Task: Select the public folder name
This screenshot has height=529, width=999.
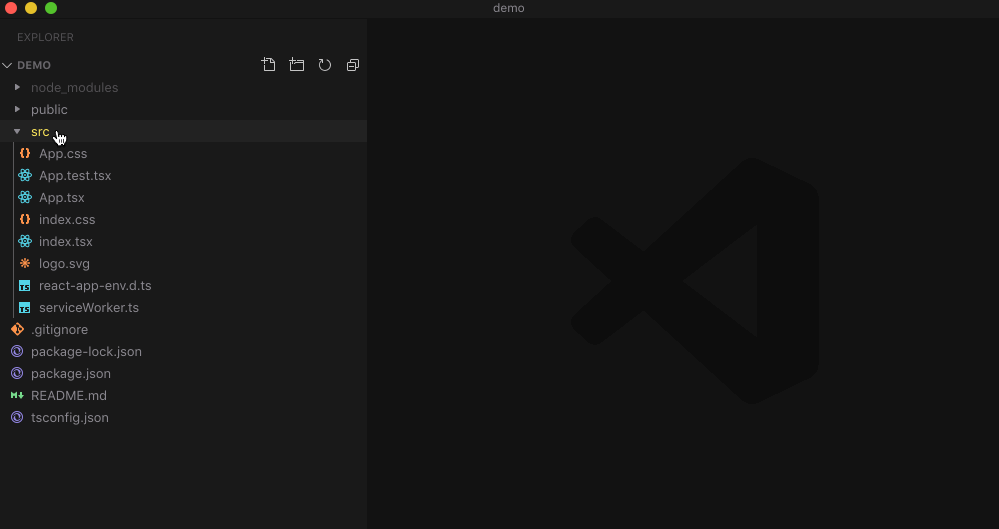Action: coord(49,110)
